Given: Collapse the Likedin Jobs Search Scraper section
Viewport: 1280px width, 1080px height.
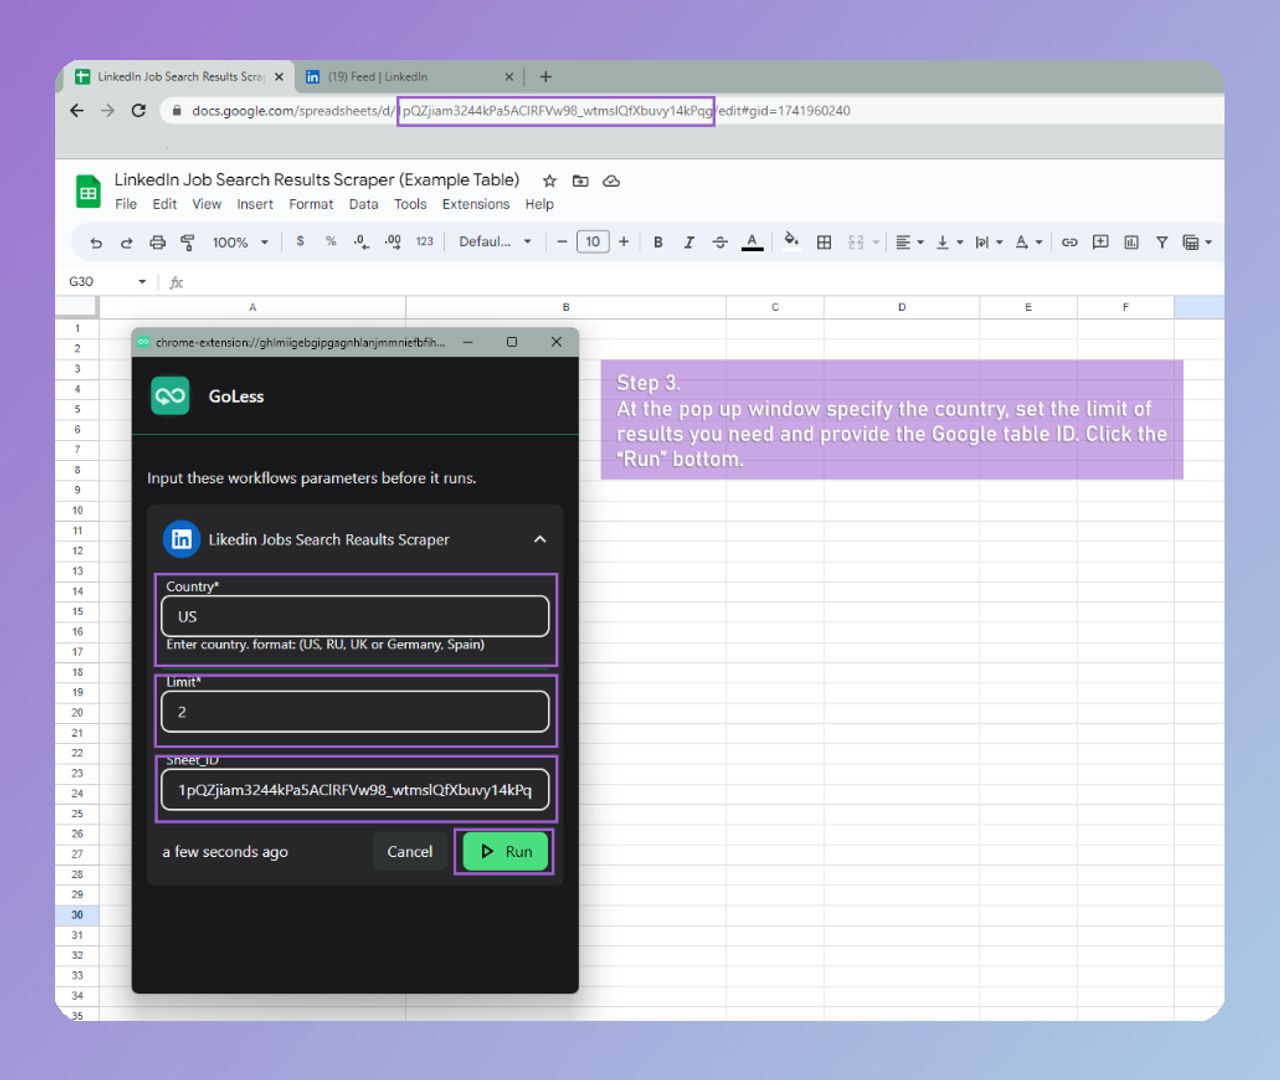Looking at the screenshot, I should click(x=540, y=539).
